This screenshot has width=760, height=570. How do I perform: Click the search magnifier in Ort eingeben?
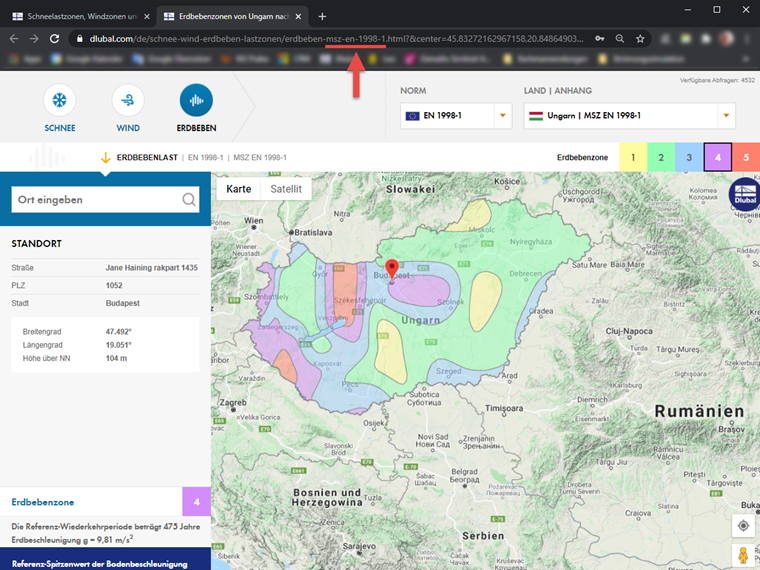click(x=189, y=199)
